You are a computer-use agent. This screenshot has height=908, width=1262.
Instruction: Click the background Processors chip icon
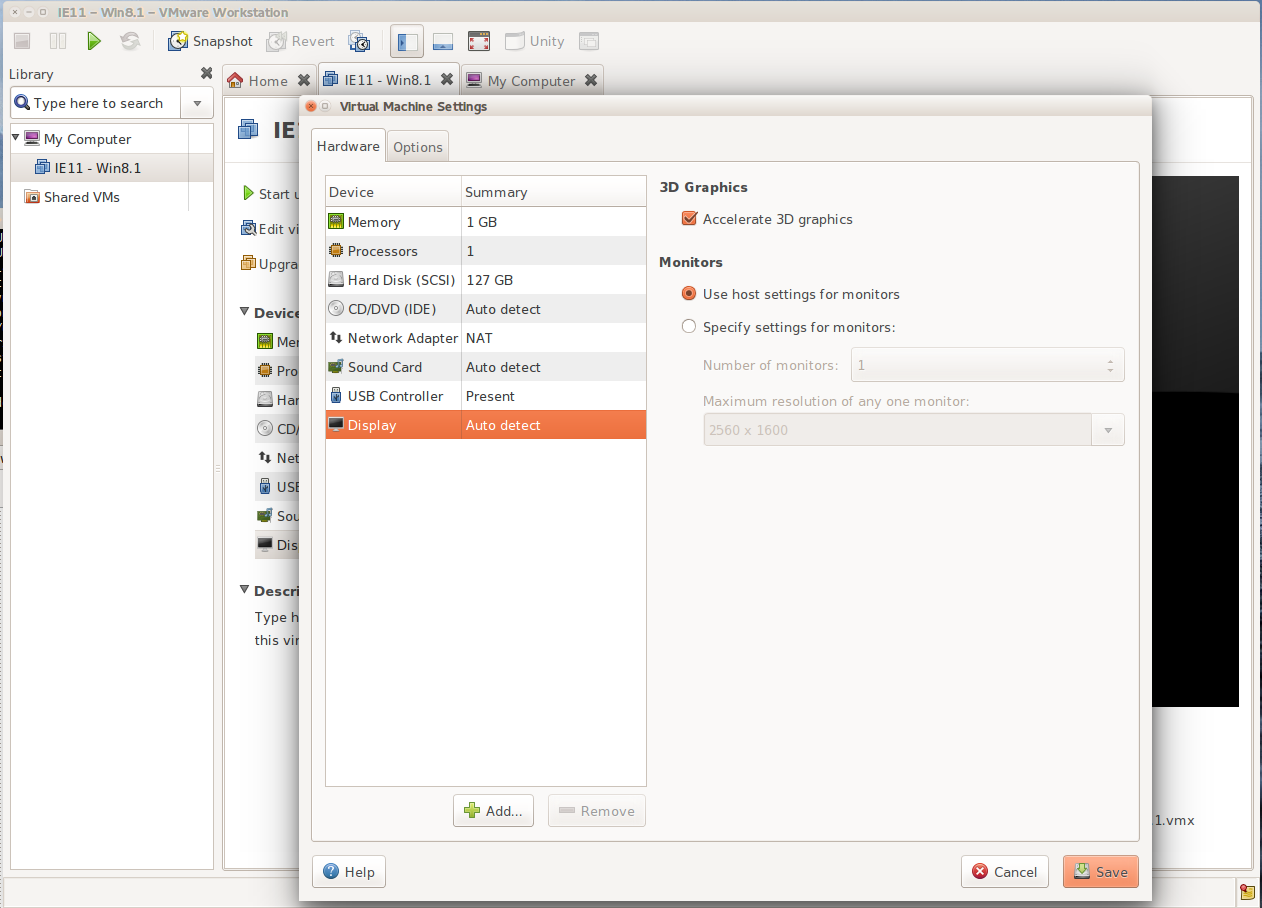(265, 371)
